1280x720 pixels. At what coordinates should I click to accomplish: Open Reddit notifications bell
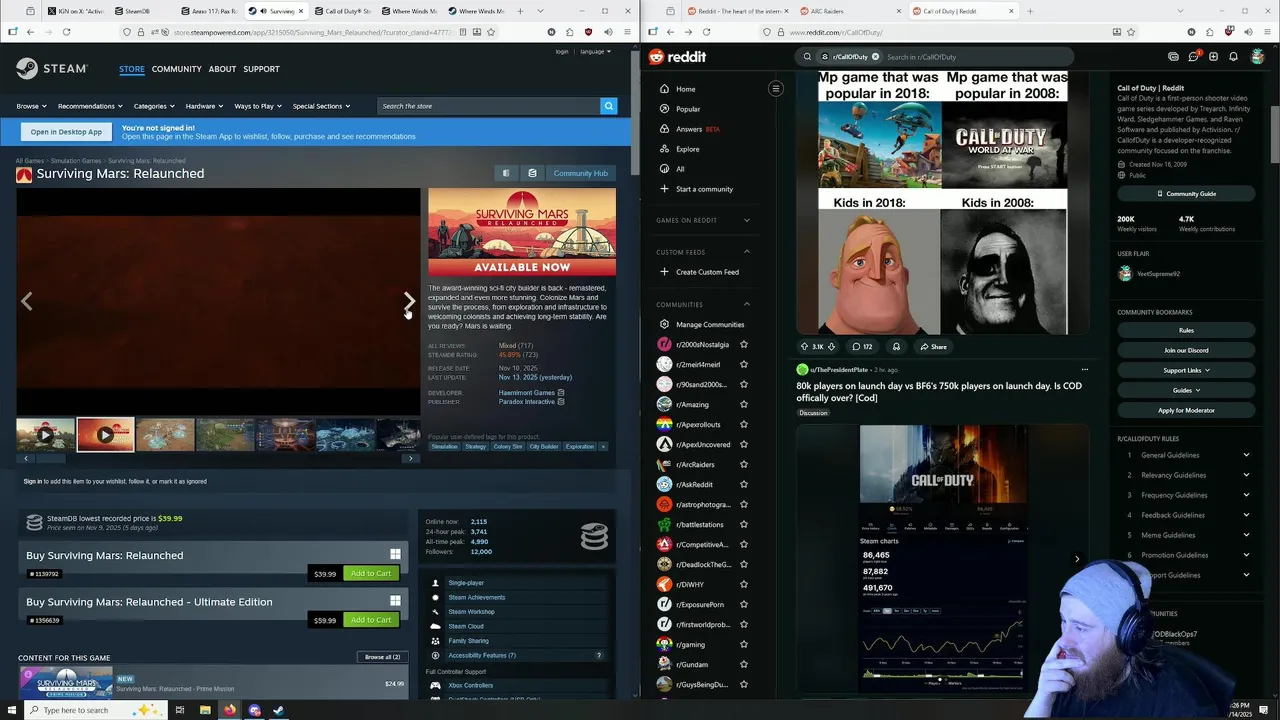coord(1233,57)
